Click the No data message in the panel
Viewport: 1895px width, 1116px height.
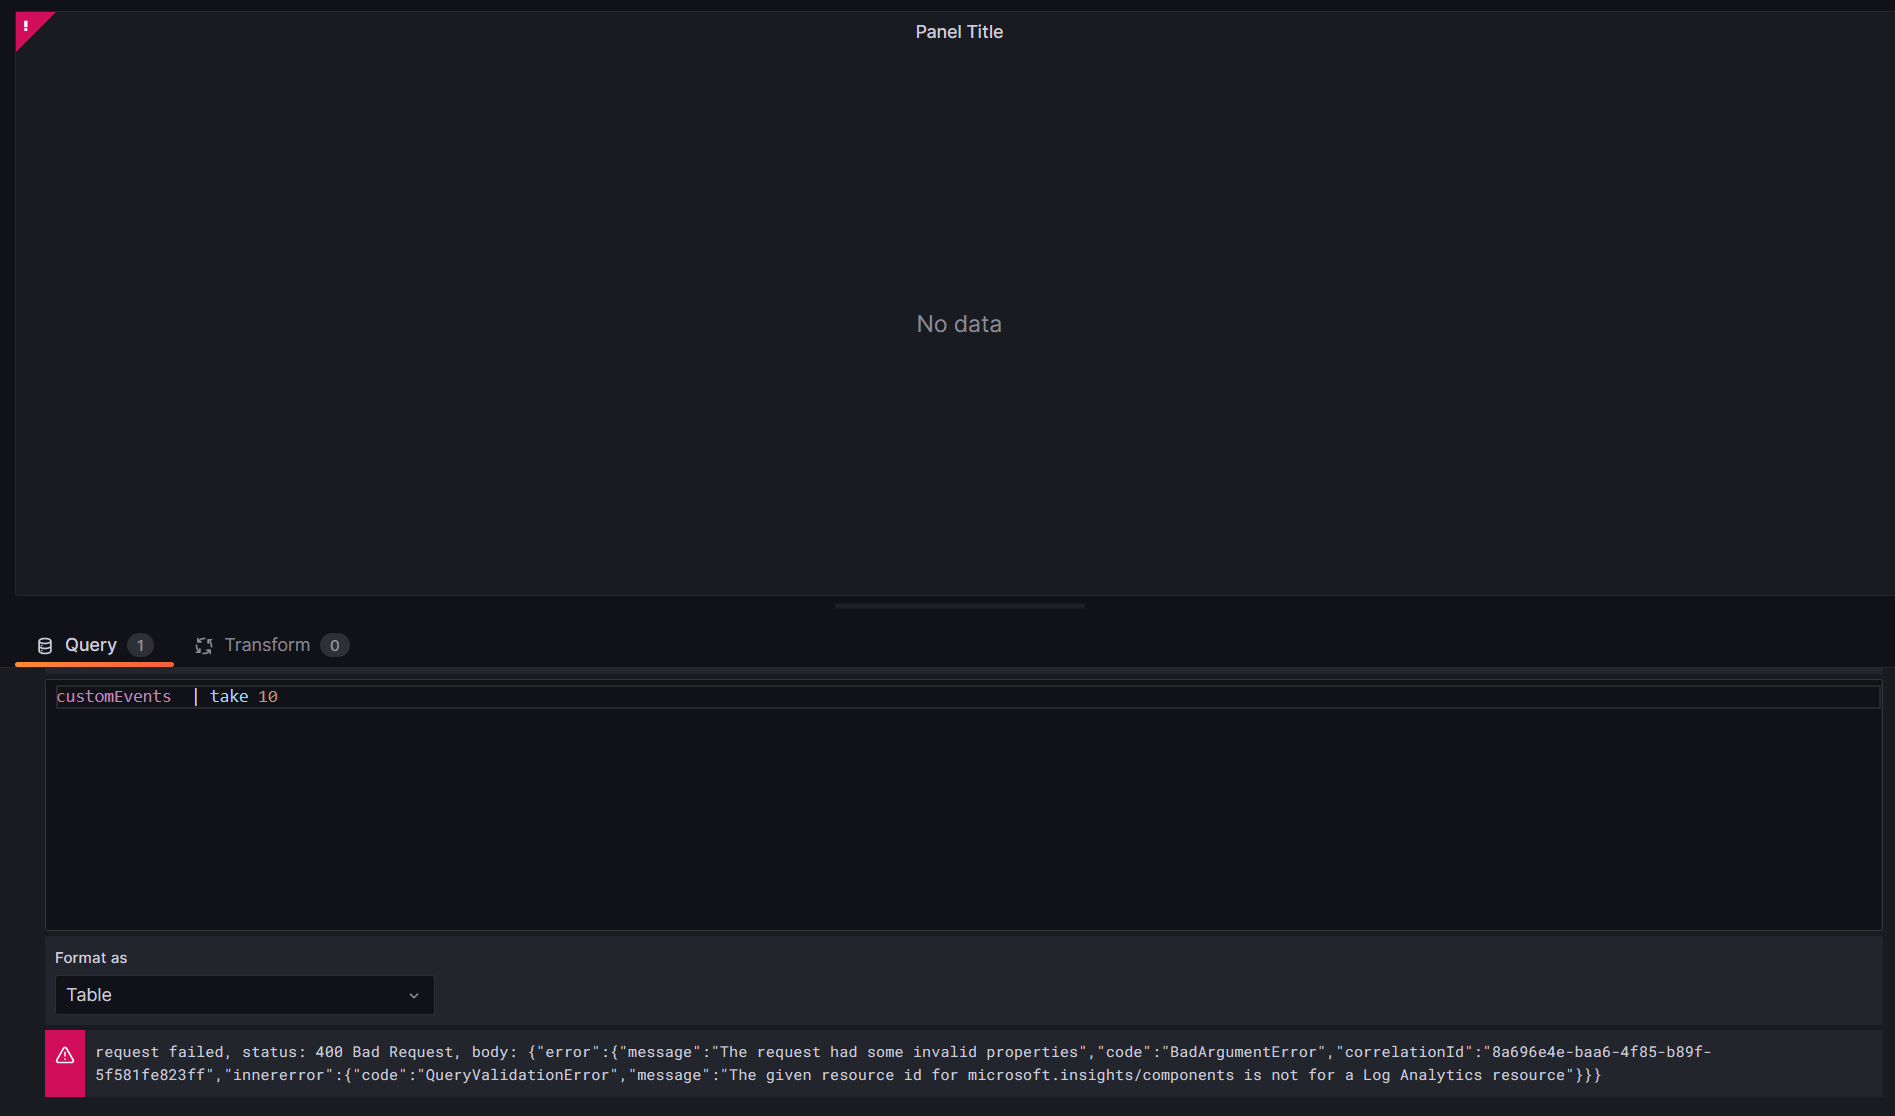[x=958, y=323]
